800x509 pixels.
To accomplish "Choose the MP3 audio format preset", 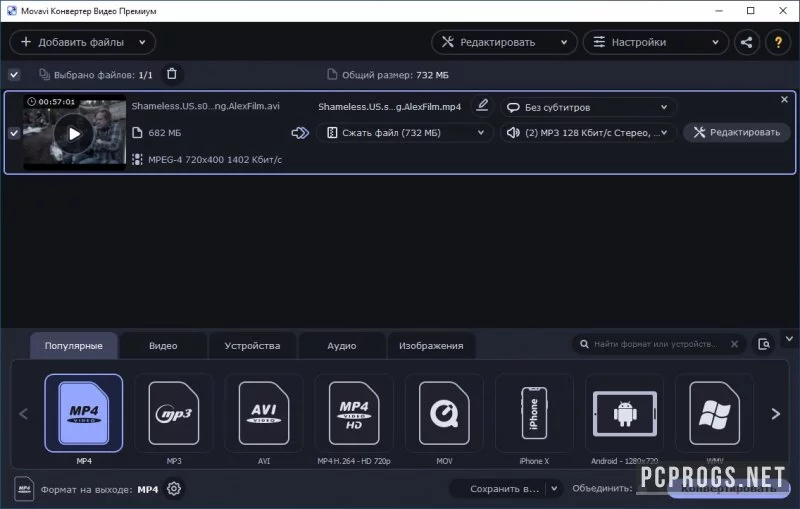I will coord(173,413).
